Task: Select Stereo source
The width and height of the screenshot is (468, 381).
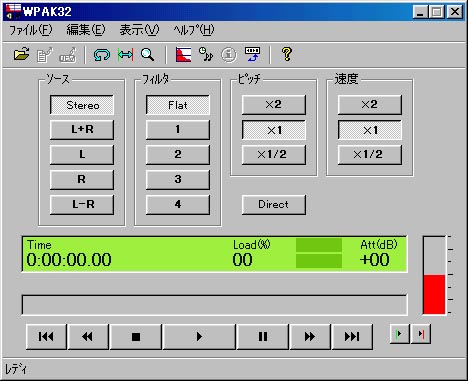Action: (82, 105)
